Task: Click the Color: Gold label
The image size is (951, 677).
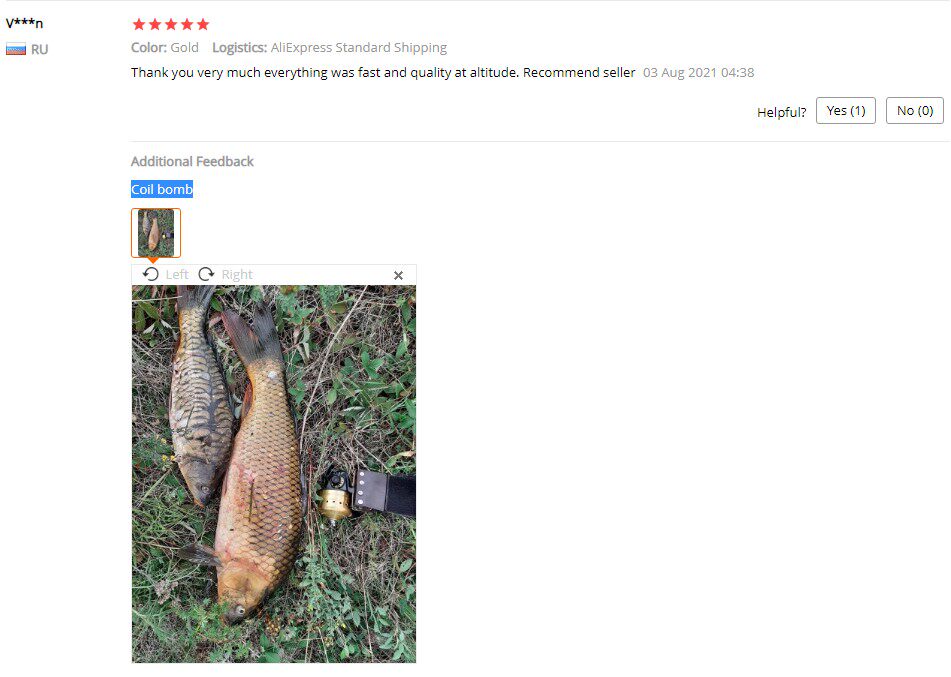Action: pos(165,47)
